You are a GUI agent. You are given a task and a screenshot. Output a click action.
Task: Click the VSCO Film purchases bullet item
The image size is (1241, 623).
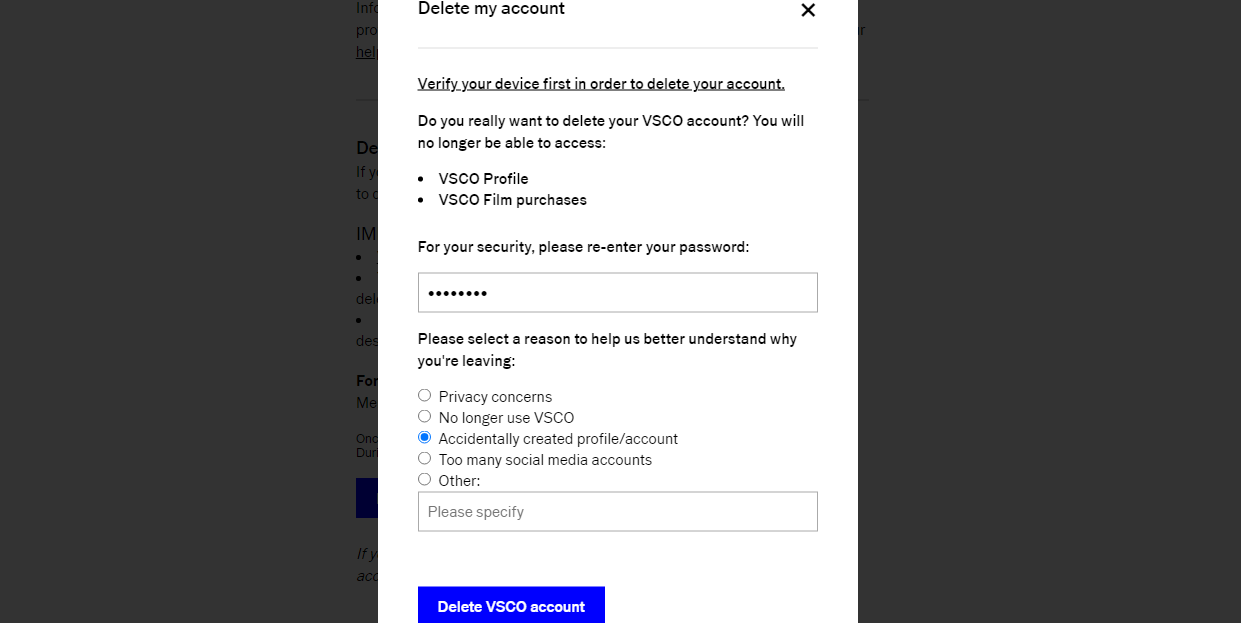click(512, 200)
